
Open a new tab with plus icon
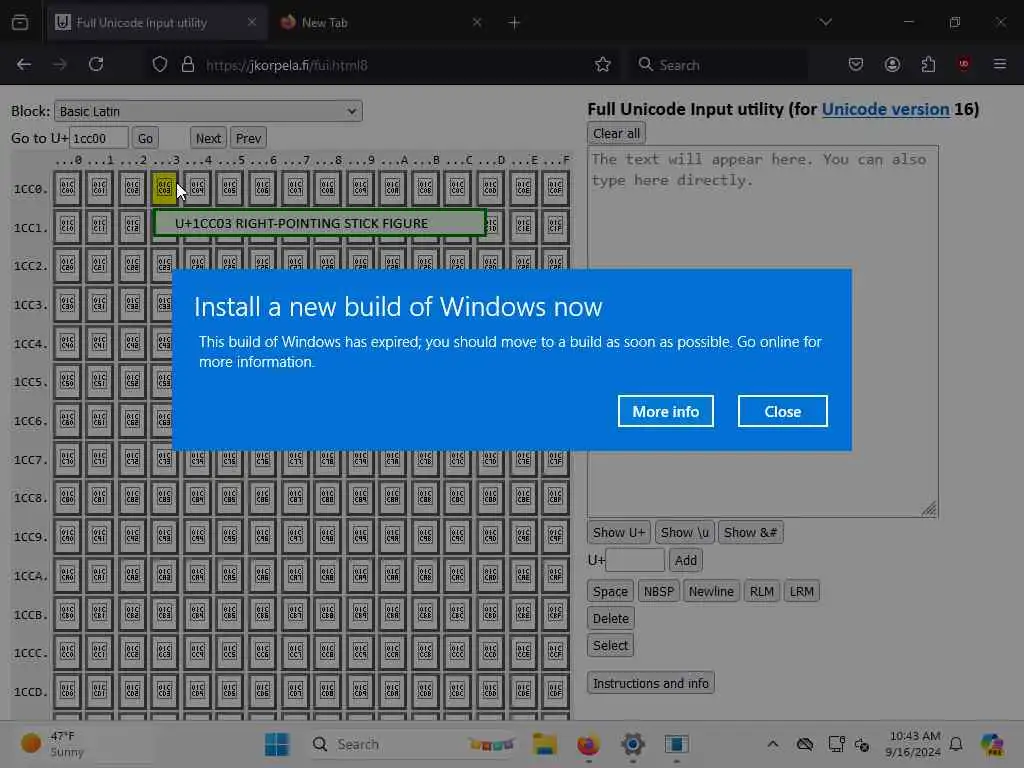tap(514, 23)
